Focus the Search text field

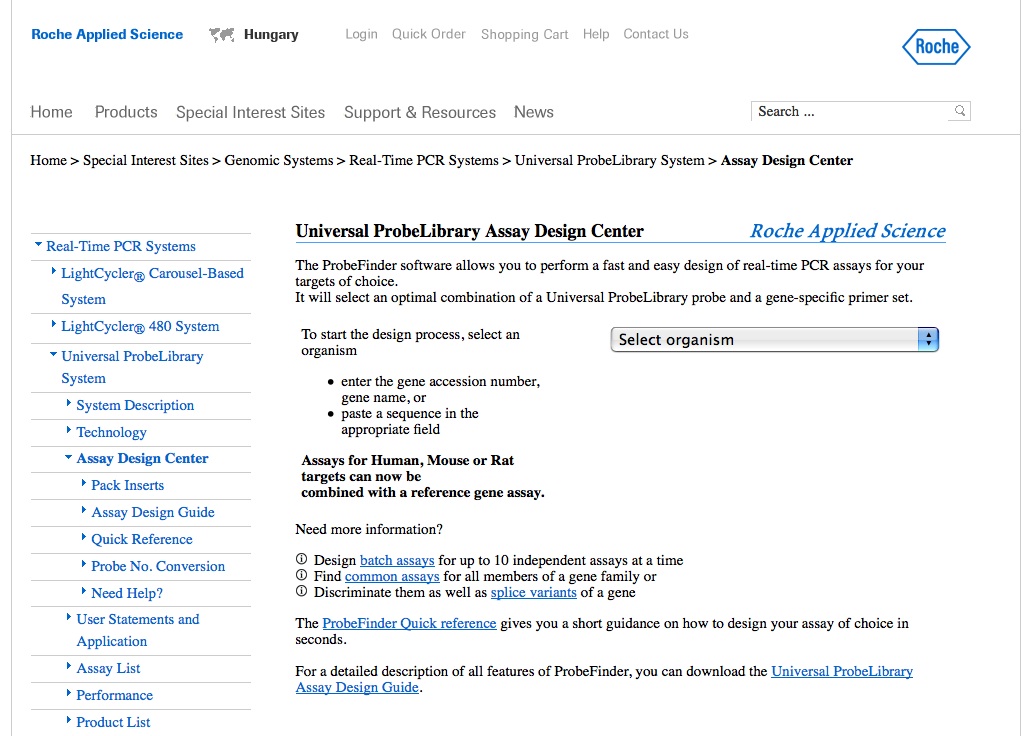(850, 111)
